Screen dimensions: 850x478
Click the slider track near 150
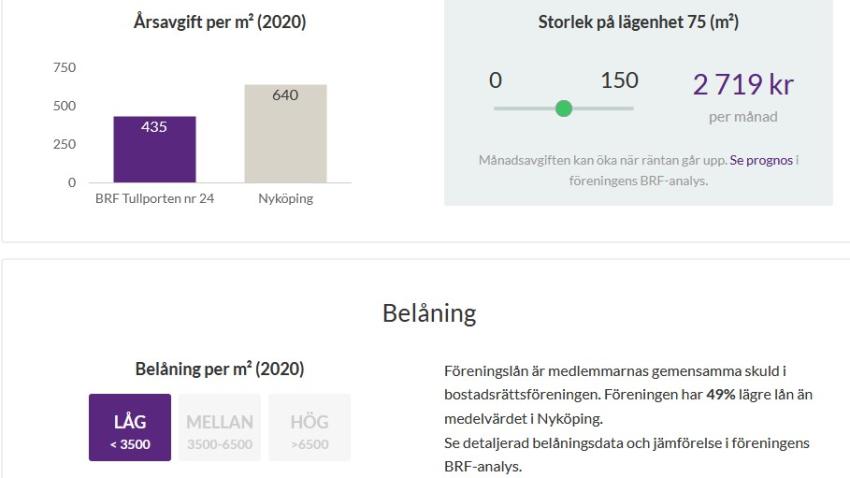(x=623, y=108)
